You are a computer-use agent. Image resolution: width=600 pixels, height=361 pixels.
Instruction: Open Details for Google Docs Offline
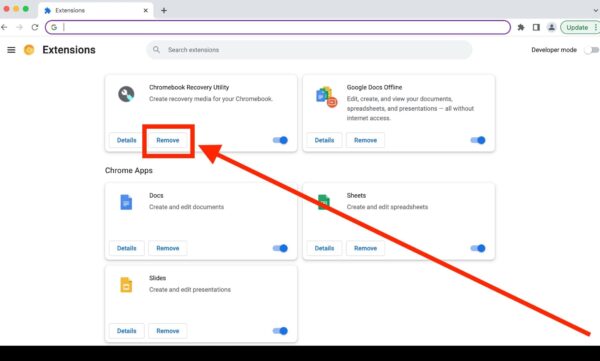click(x=324, y=140)
